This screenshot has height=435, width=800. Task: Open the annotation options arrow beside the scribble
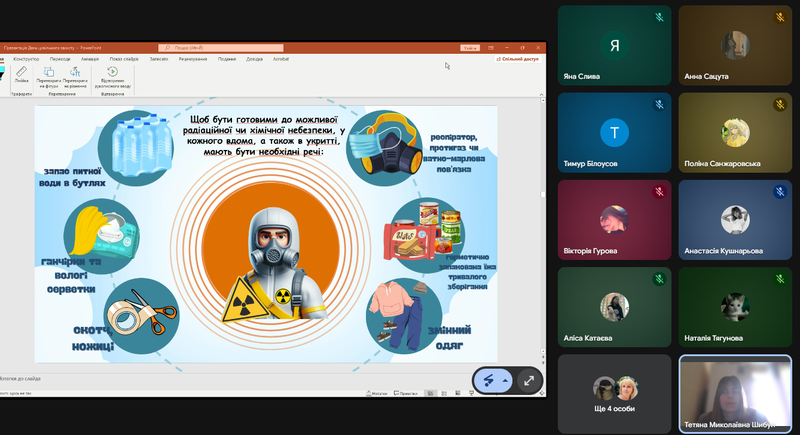point(506,381)
